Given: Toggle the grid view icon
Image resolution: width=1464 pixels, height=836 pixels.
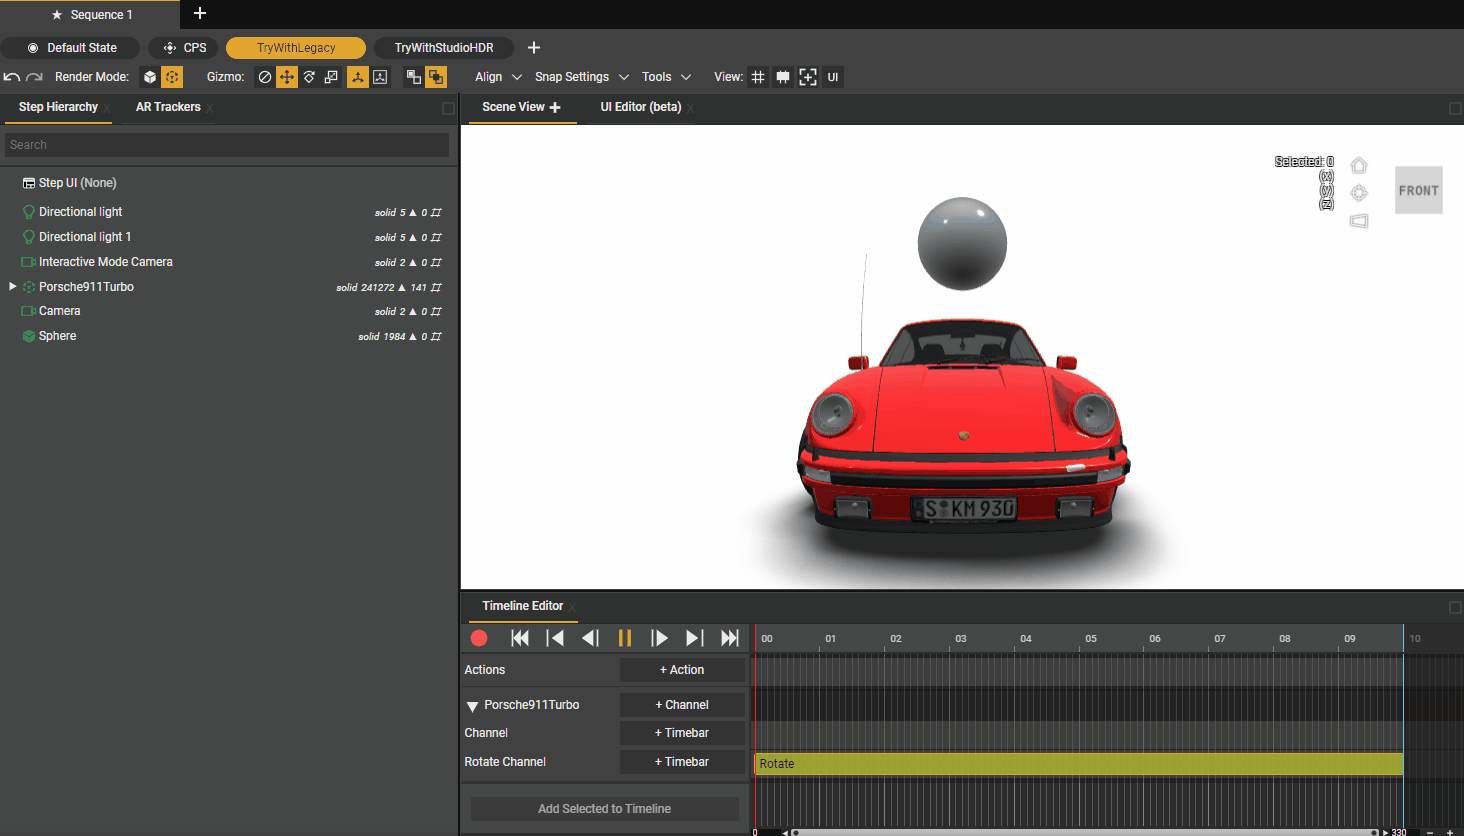Looking at the screenshot, I should coord(758,77).
